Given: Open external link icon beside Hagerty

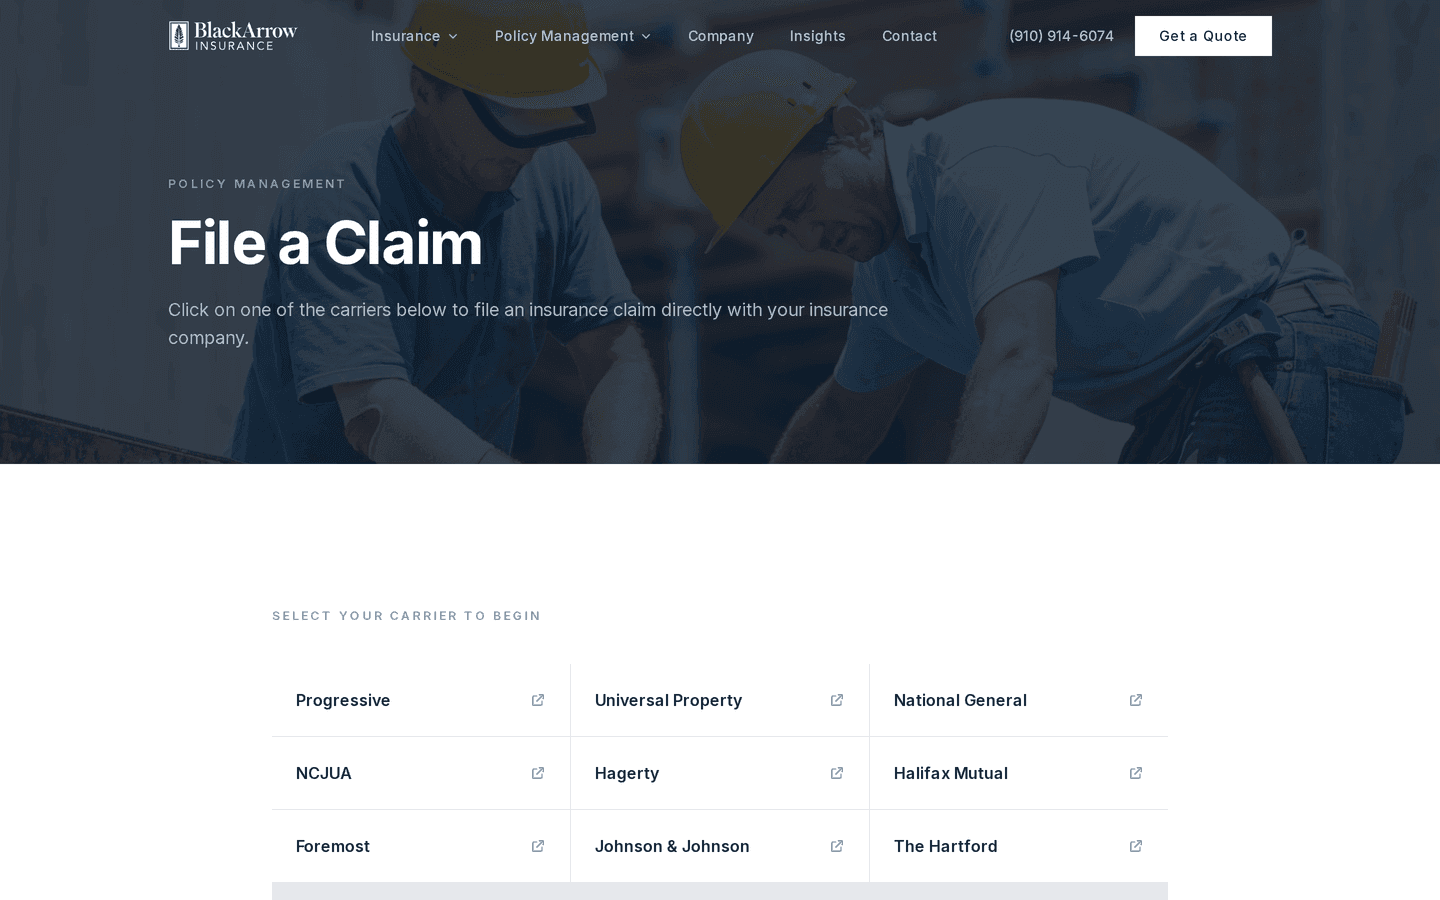Looking at the screenshot, I should pyautogui.click(x=837, y=773).
